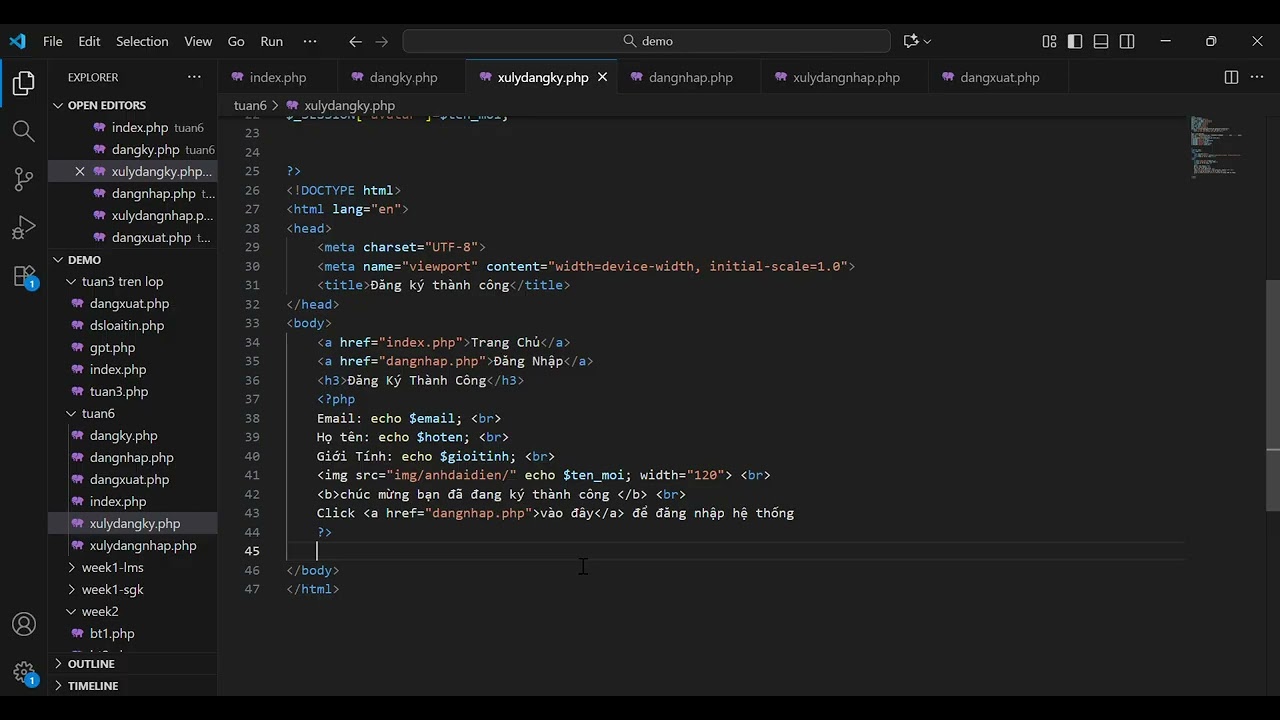Image resolution: width=1280 pixels, height=720 pixels.
Task: Open Customize Layout icon
Action: 1049,41
